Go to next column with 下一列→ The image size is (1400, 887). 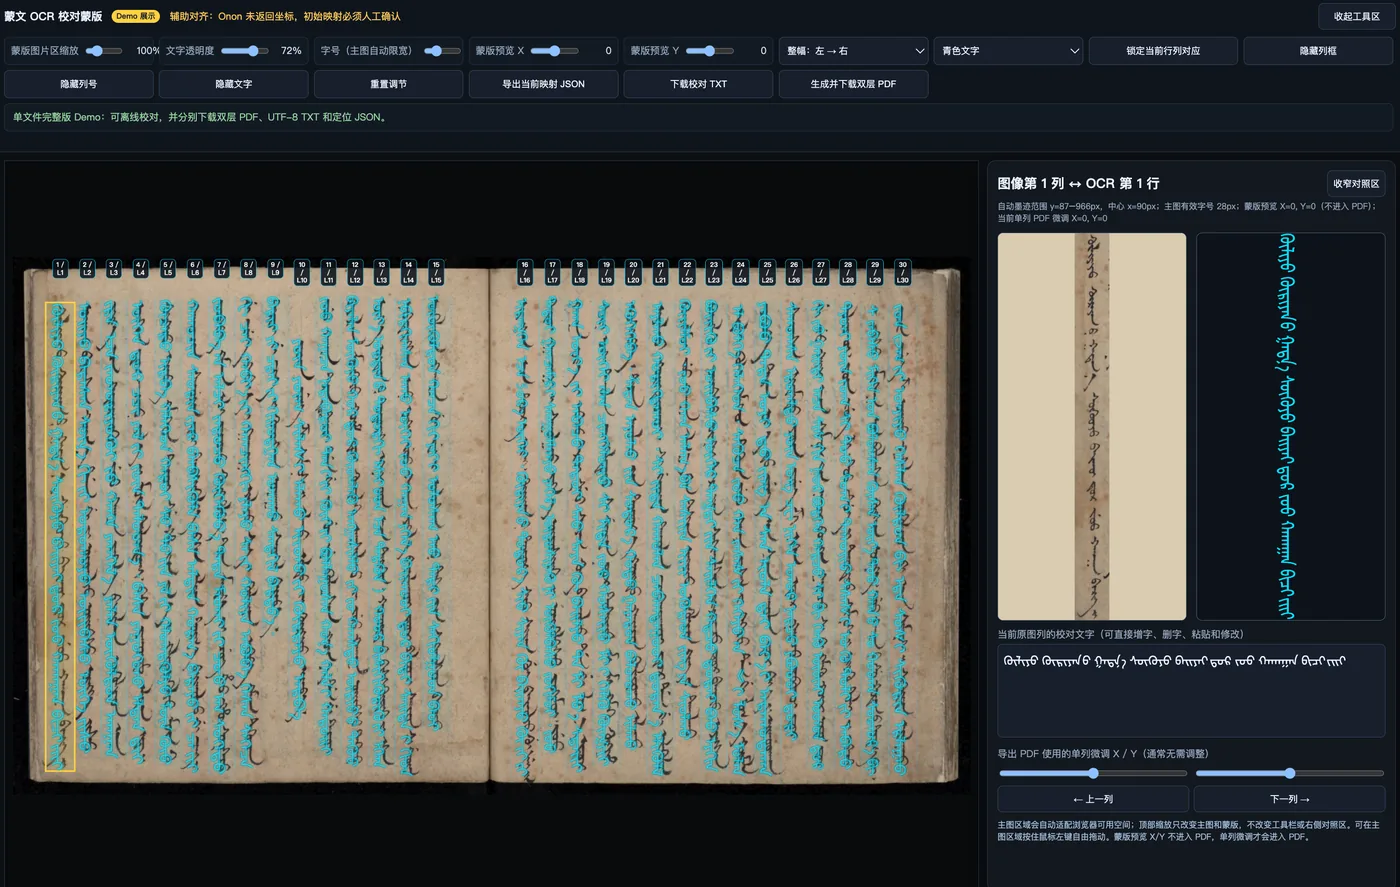coord(1290,799)
